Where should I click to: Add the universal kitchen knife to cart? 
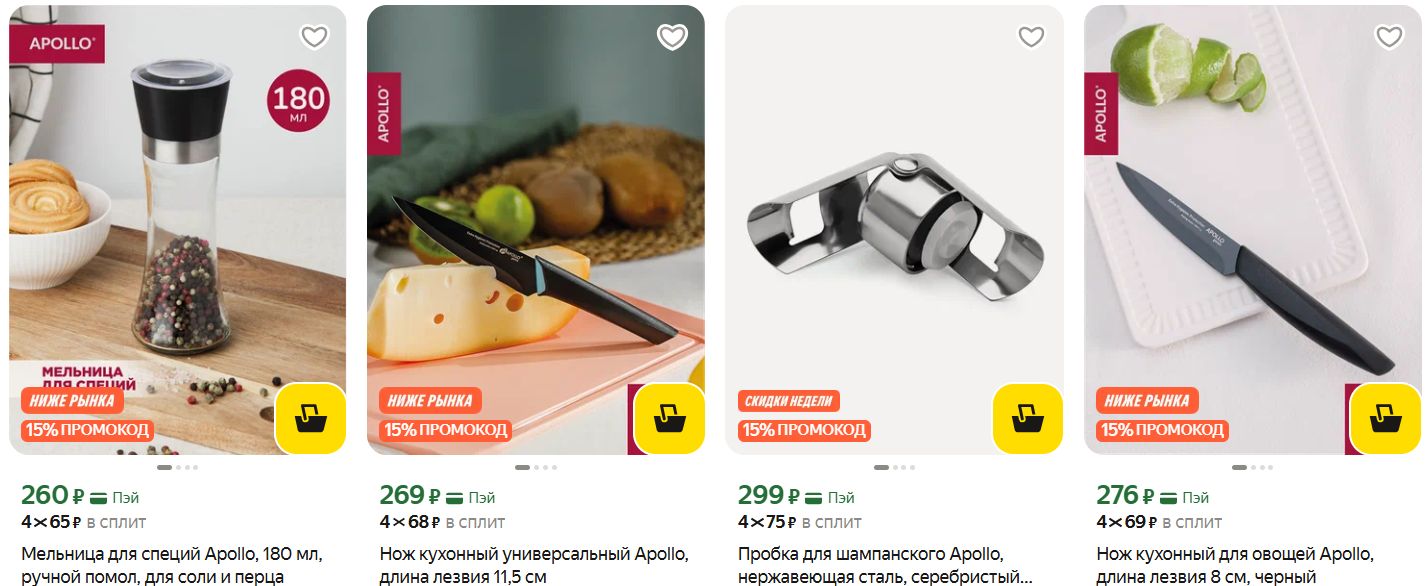(669, 418)
